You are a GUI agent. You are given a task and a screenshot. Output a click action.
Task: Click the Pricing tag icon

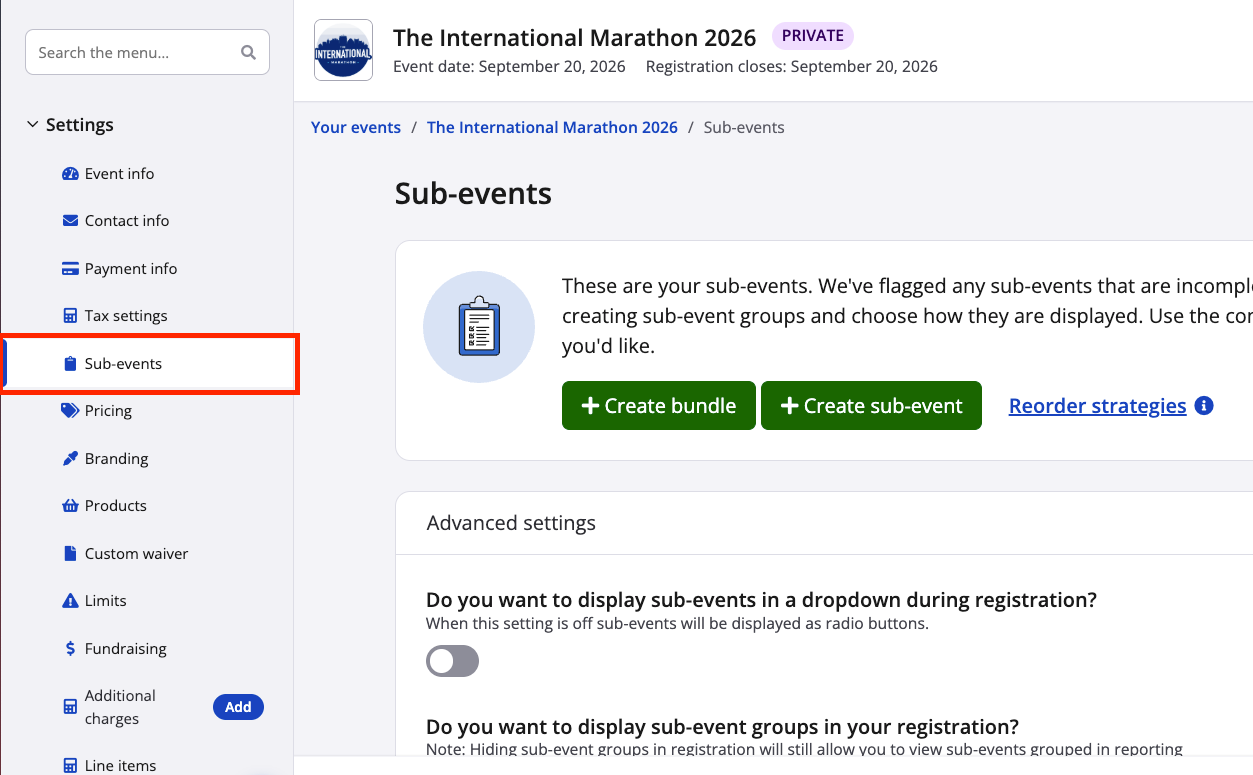(x=70, y=411)
